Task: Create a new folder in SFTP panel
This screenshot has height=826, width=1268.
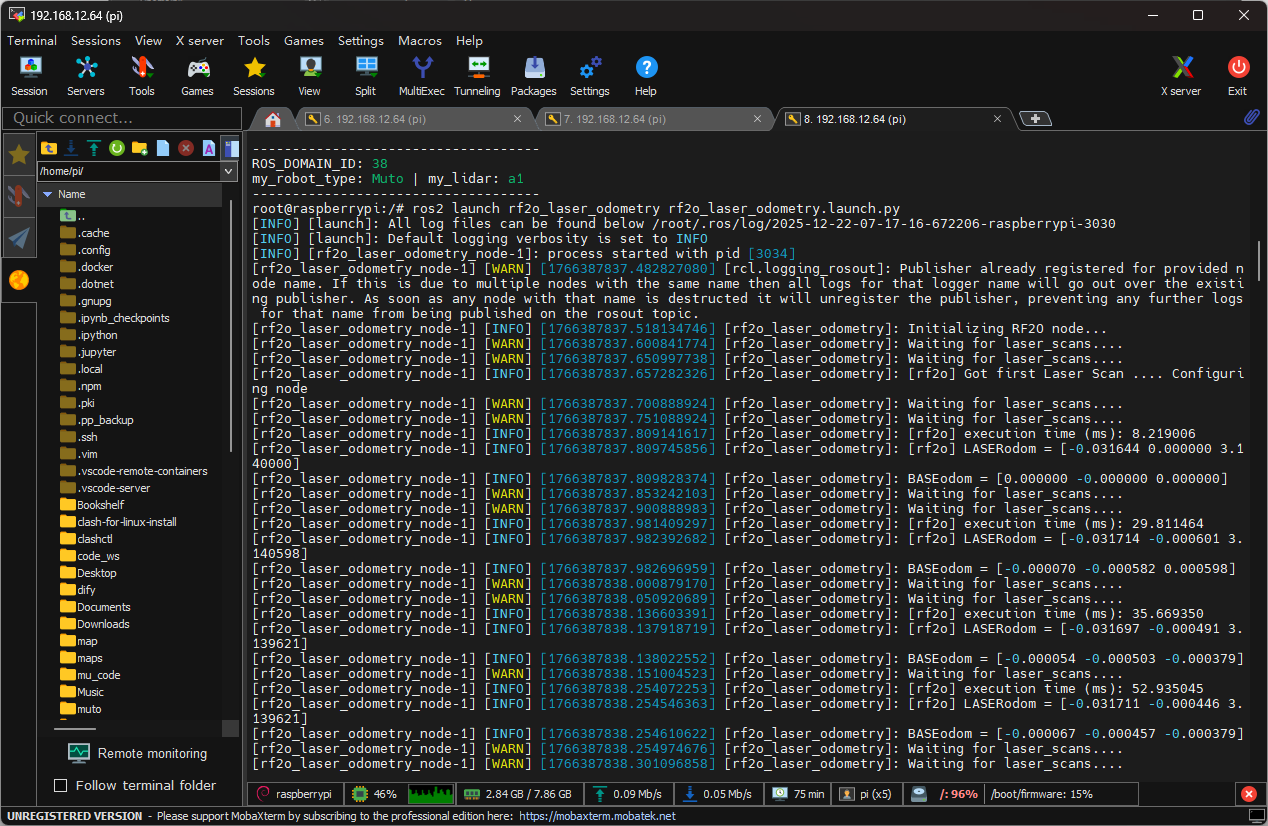Action: (x=140, y=148)
